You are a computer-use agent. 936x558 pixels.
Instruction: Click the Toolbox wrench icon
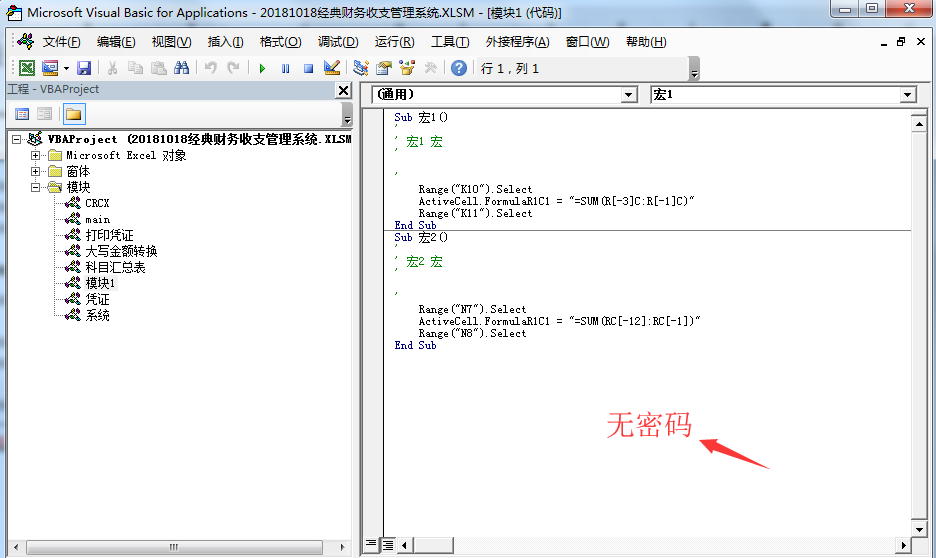430,68
